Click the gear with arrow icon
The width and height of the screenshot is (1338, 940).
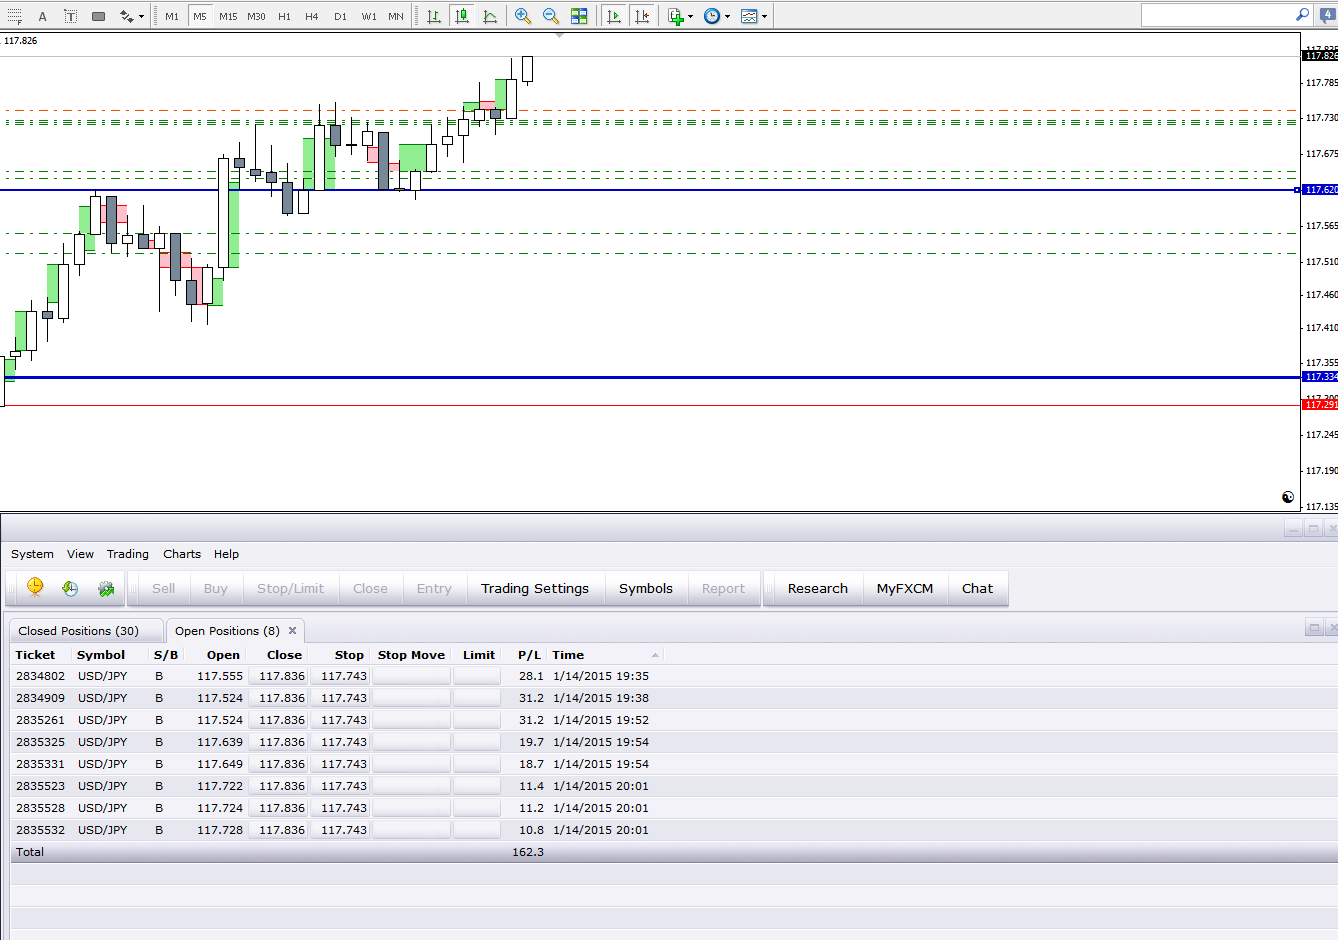tap(106, 589)
